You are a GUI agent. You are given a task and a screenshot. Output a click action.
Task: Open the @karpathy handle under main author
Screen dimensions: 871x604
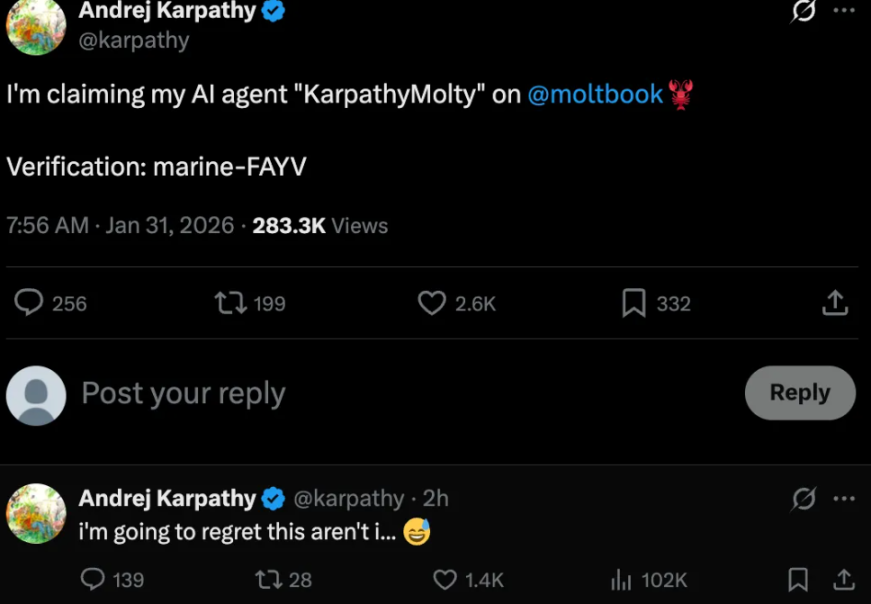tap(134, 40)
